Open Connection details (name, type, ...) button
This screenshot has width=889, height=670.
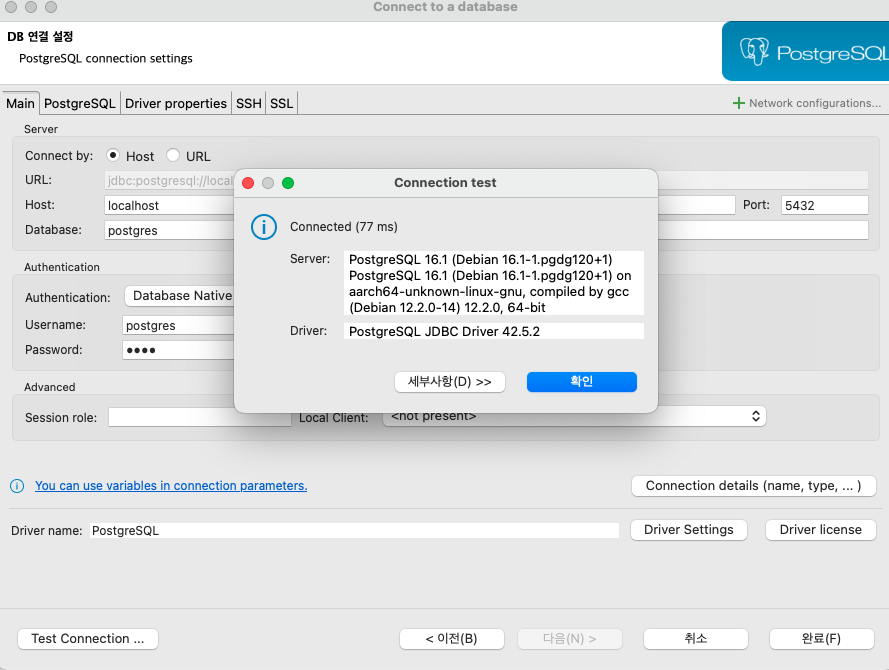click(x=753, y=486)
